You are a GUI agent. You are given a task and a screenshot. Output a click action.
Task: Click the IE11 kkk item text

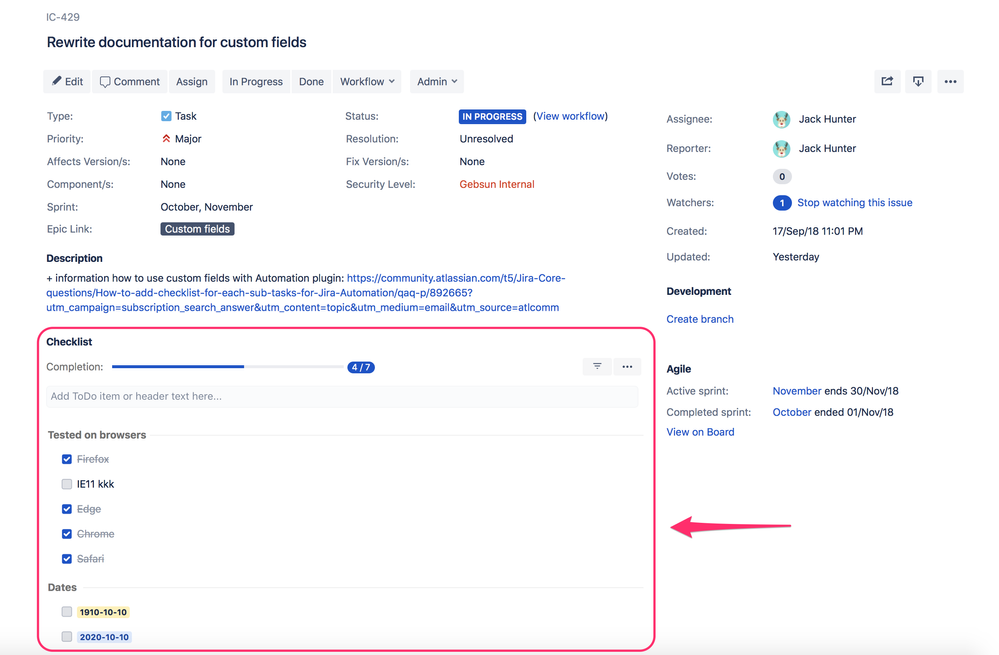96,484
